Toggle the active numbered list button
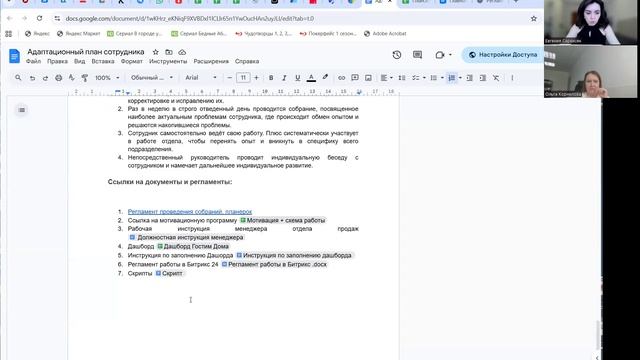The width and height of the screenshot is (640, 360). pos(452,78)
